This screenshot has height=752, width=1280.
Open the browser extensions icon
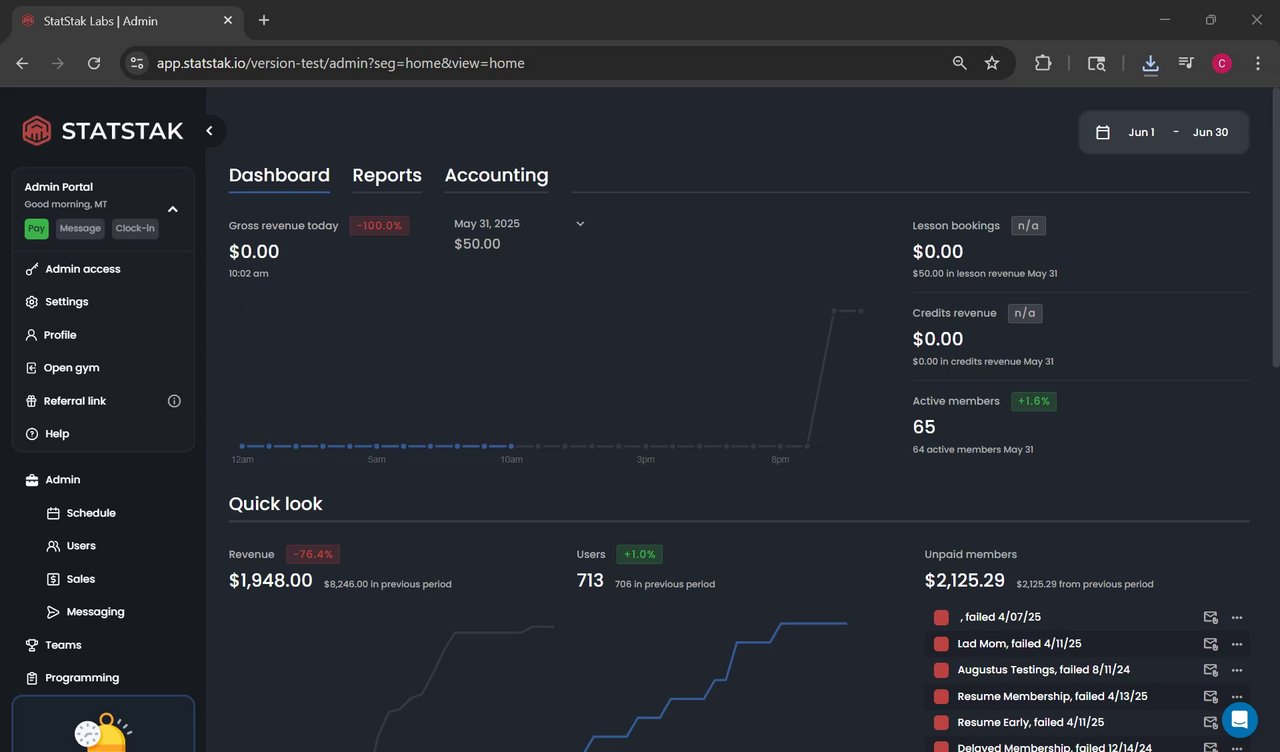click(x=1043, y=63)
